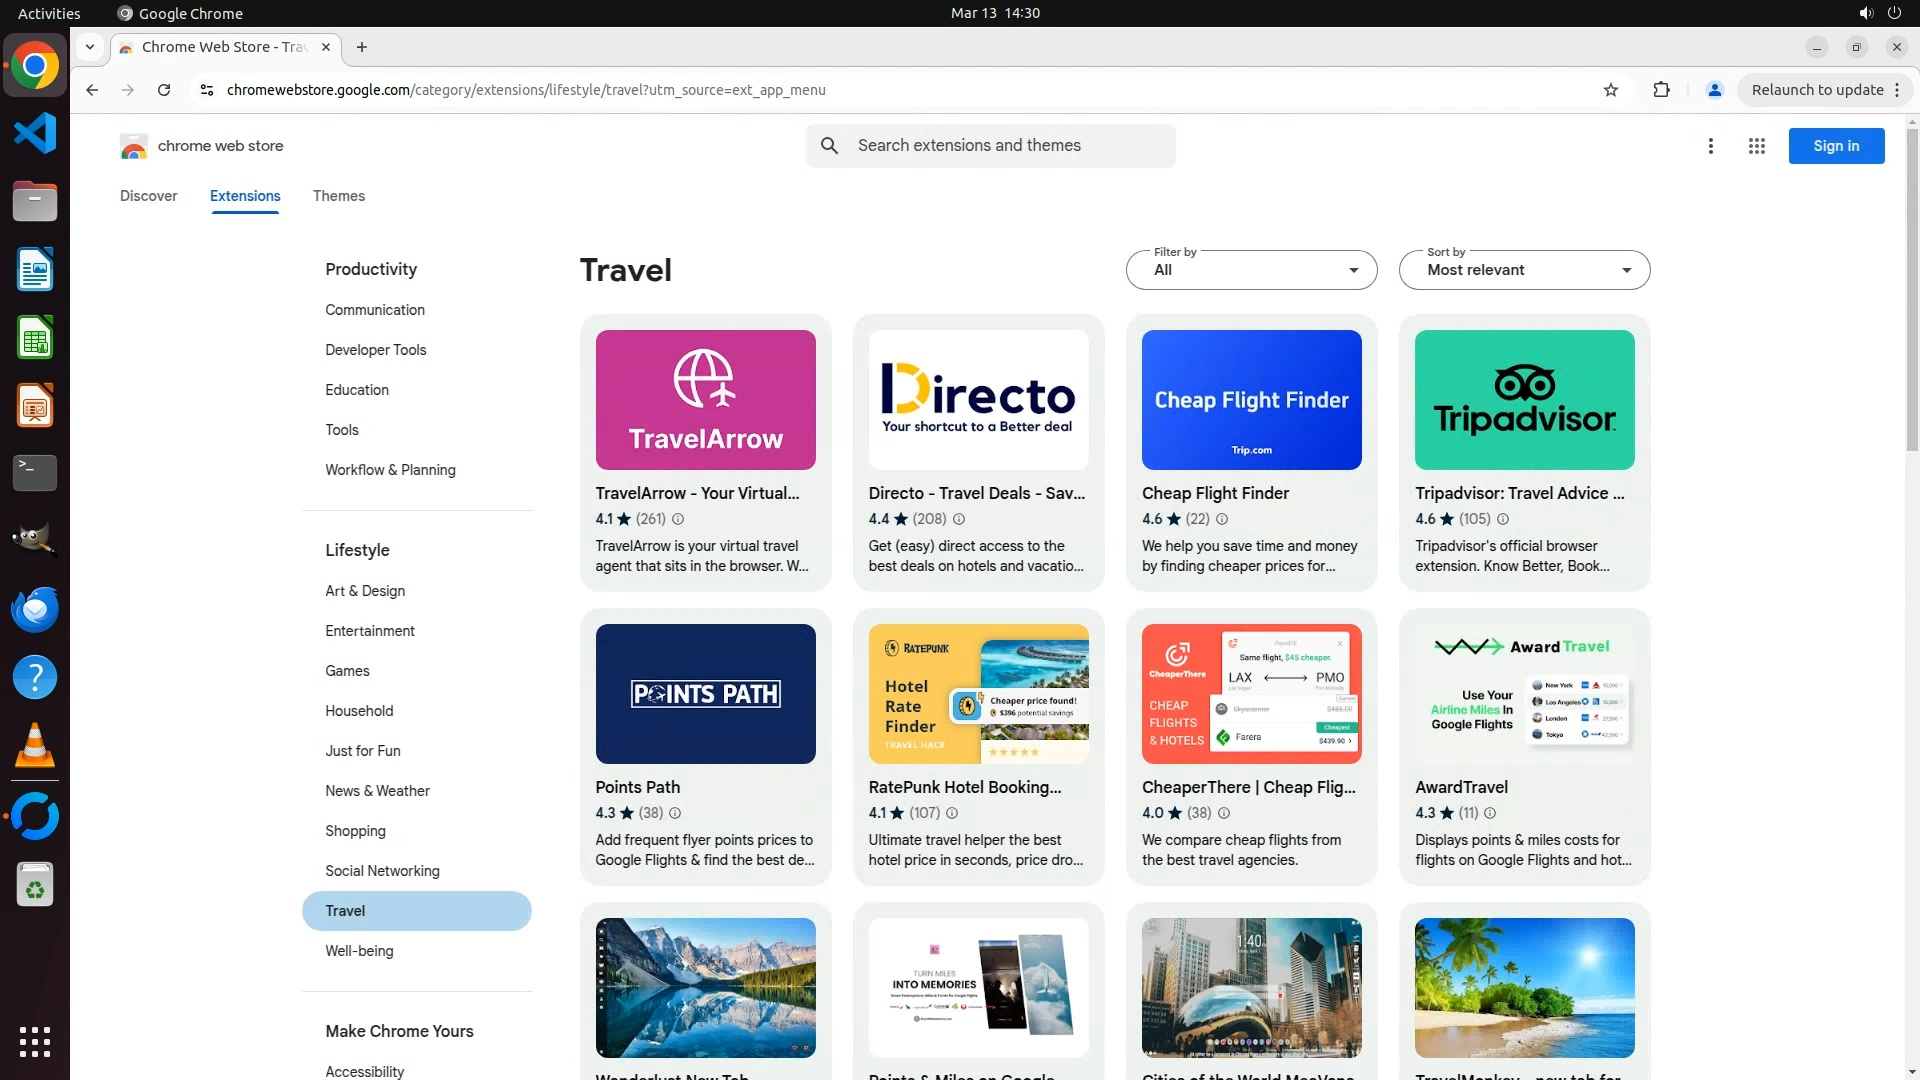
Task: Click the bookmark star icon
Action: pos(1610,90)
